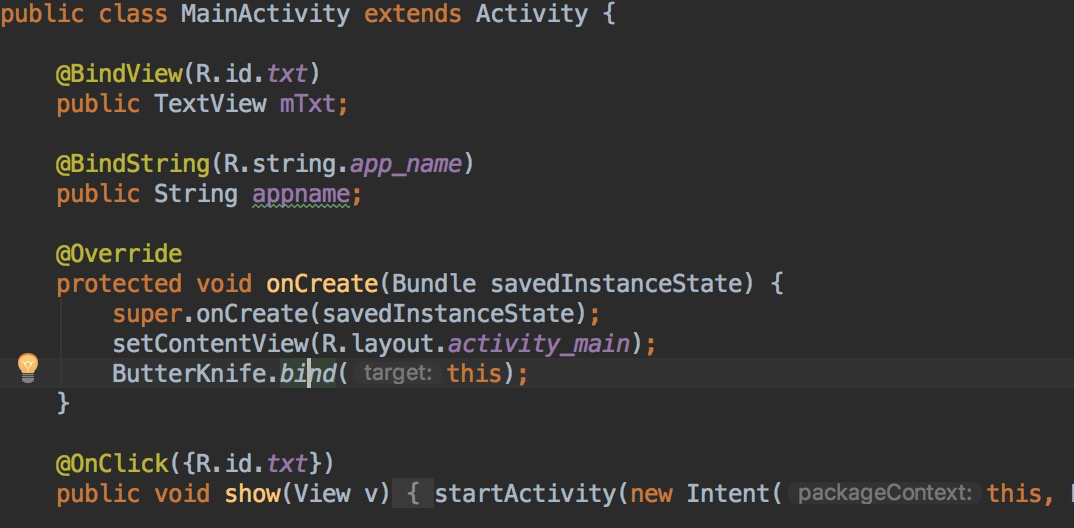Click savedInstanceState in the super.onCreate call

coord(447,314)
